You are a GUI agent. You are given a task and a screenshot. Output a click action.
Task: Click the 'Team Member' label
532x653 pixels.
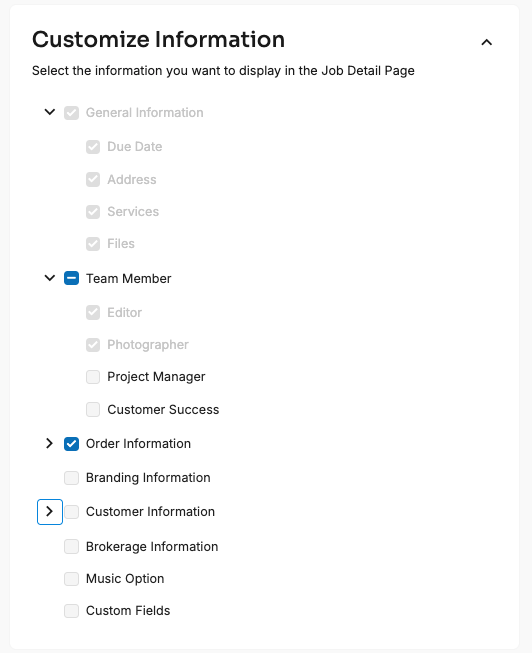click(x=128, y=278)
